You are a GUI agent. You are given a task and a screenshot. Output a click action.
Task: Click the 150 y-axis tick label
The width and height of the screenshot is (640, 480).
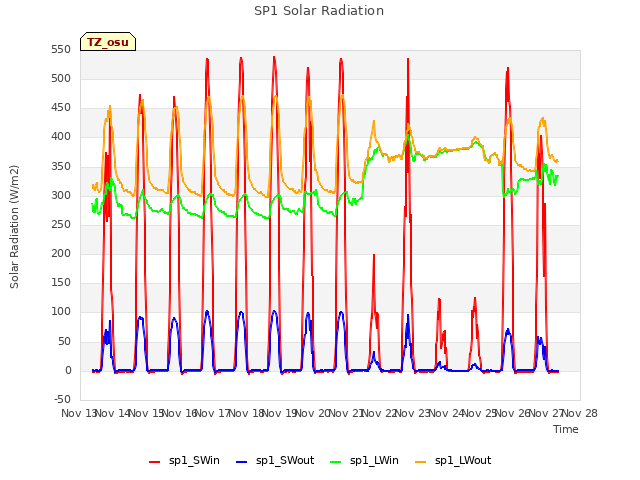point(61,282)
